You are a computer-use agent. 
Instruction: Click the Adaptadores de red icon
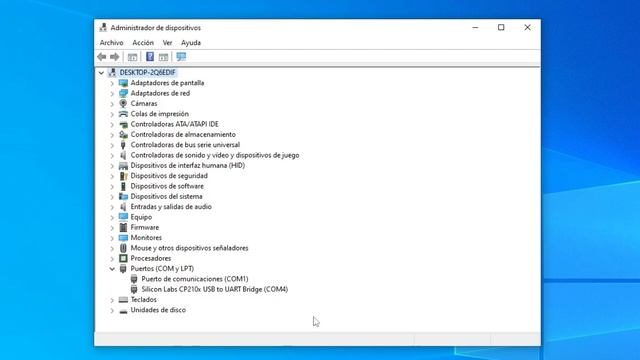click(x=123, y=93)
